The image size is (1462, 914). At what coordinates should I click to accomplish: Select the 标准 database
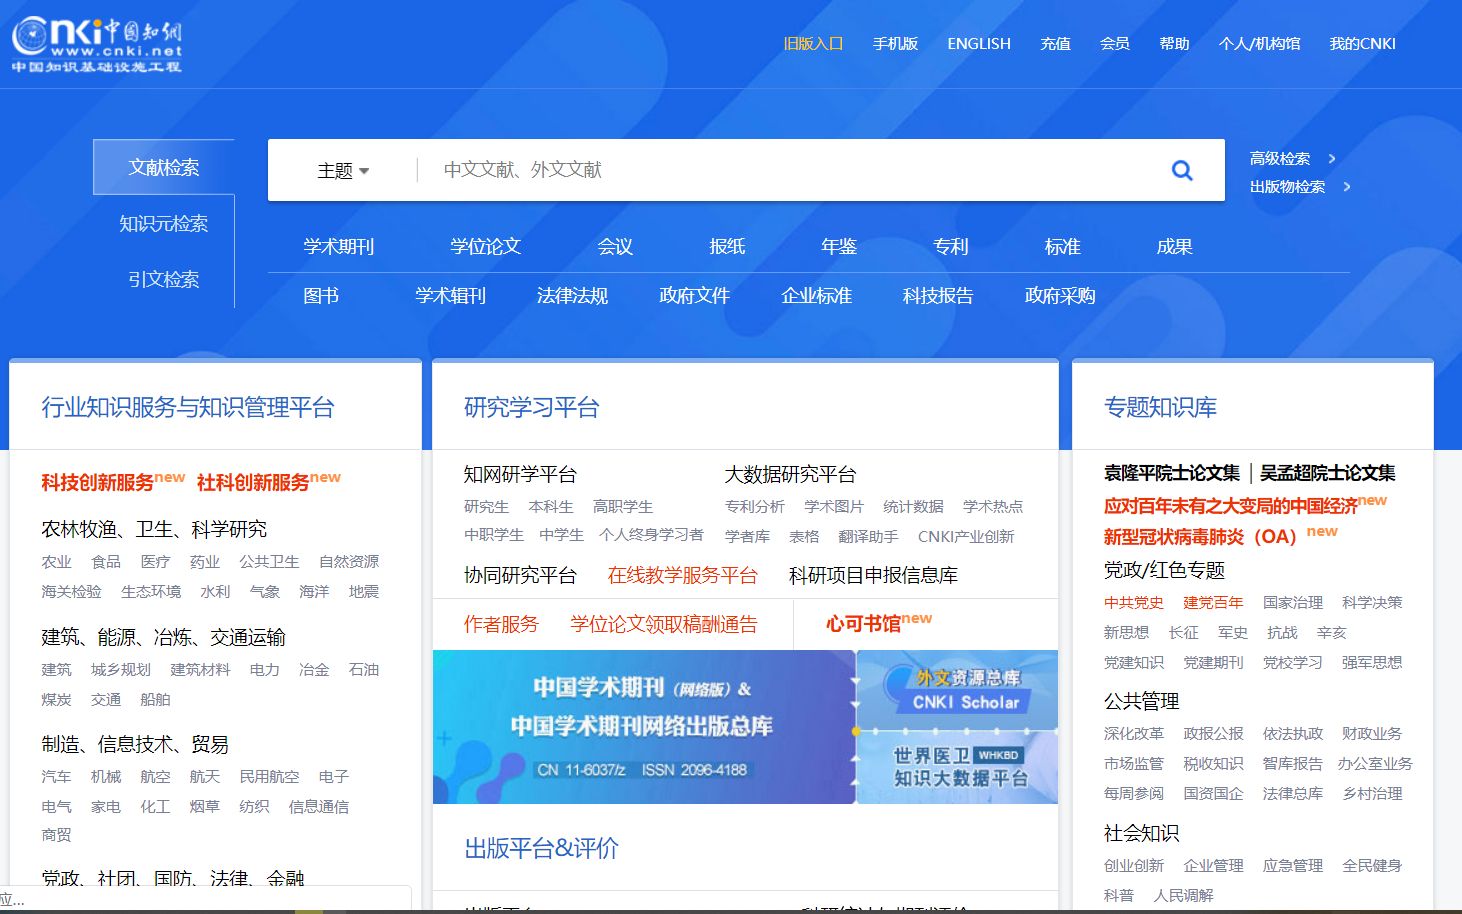pos(1062,246)
